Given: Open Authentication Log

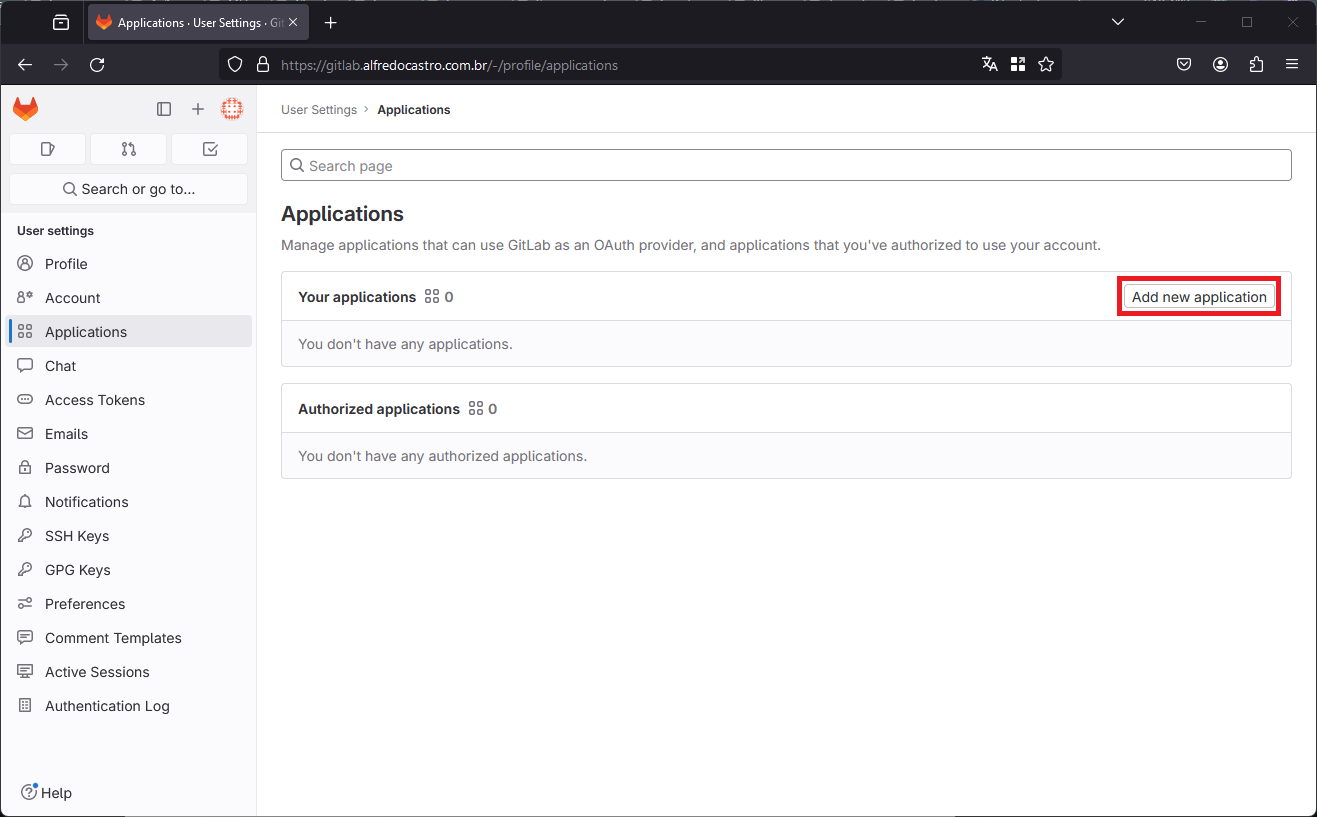Looking at the screenshot, I should 129,706.
